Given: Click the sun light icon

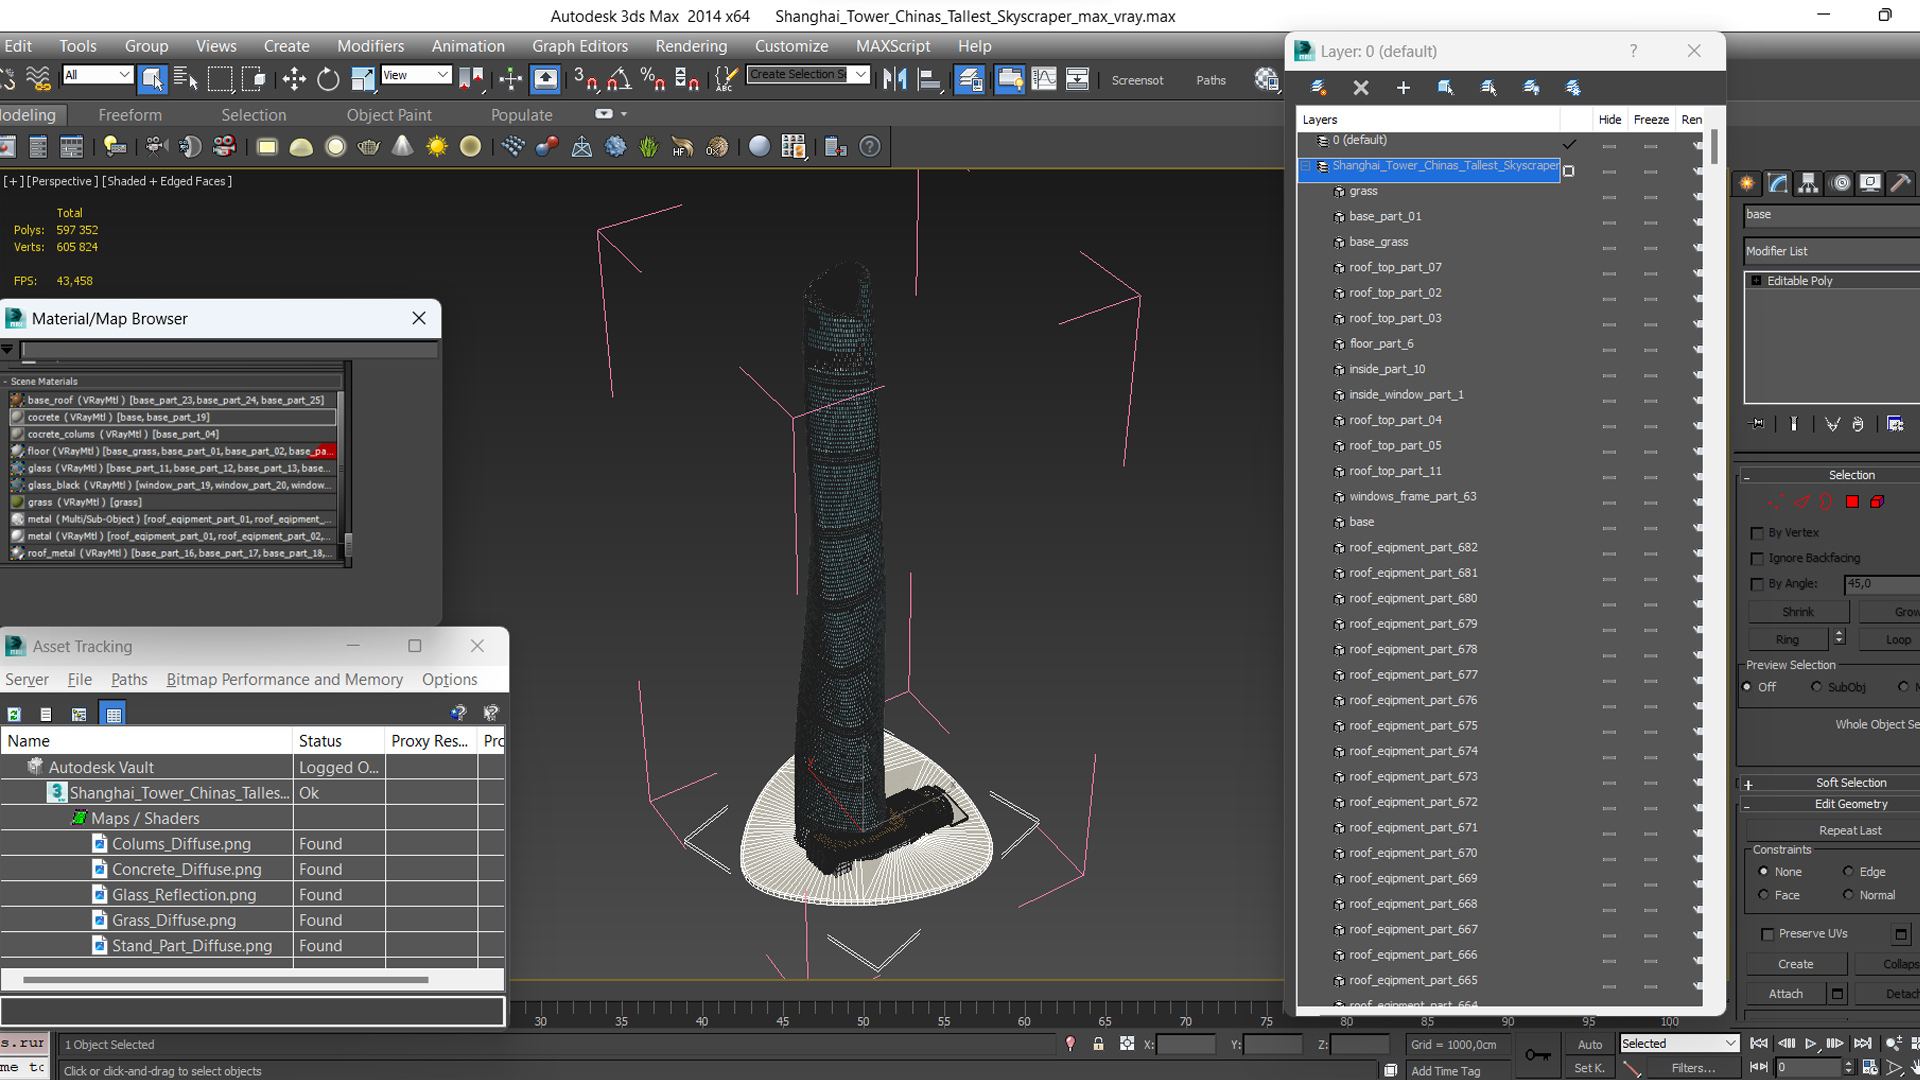Looking at the screenshot, I should pyautogui.click(x=437, y=147).
